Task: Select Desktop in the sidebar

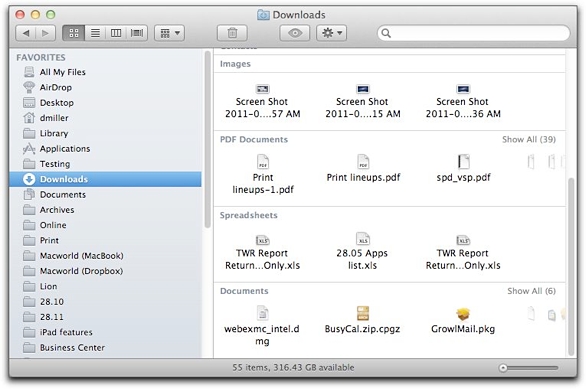Action: coord(105,103)
